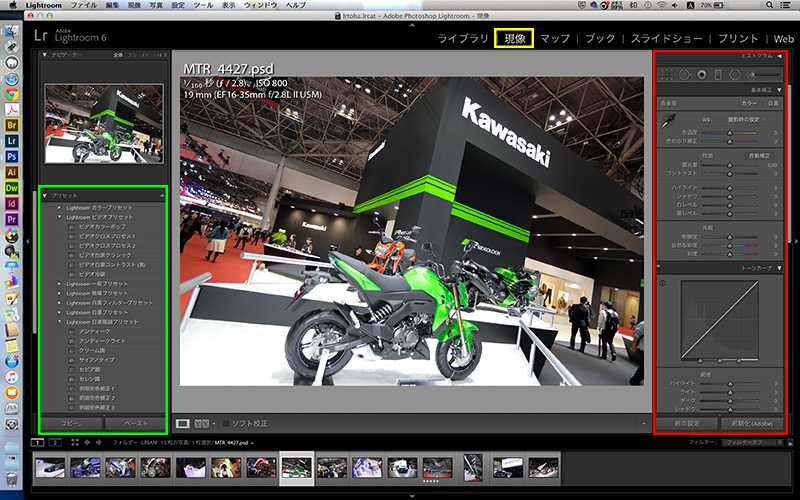Screen dimensions: 800x500
Task: Switch to Before/After YY view icon
Action: (x=202, y=423)
